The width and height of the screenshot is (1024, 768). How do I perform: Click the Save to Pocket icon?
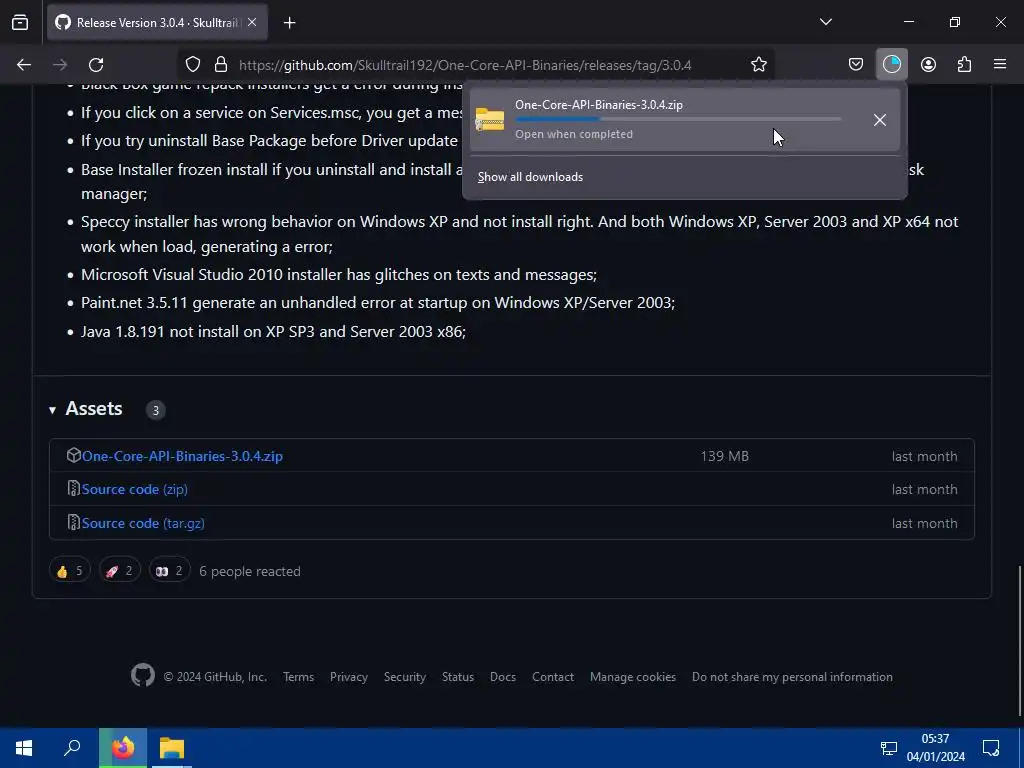(856, 65)
